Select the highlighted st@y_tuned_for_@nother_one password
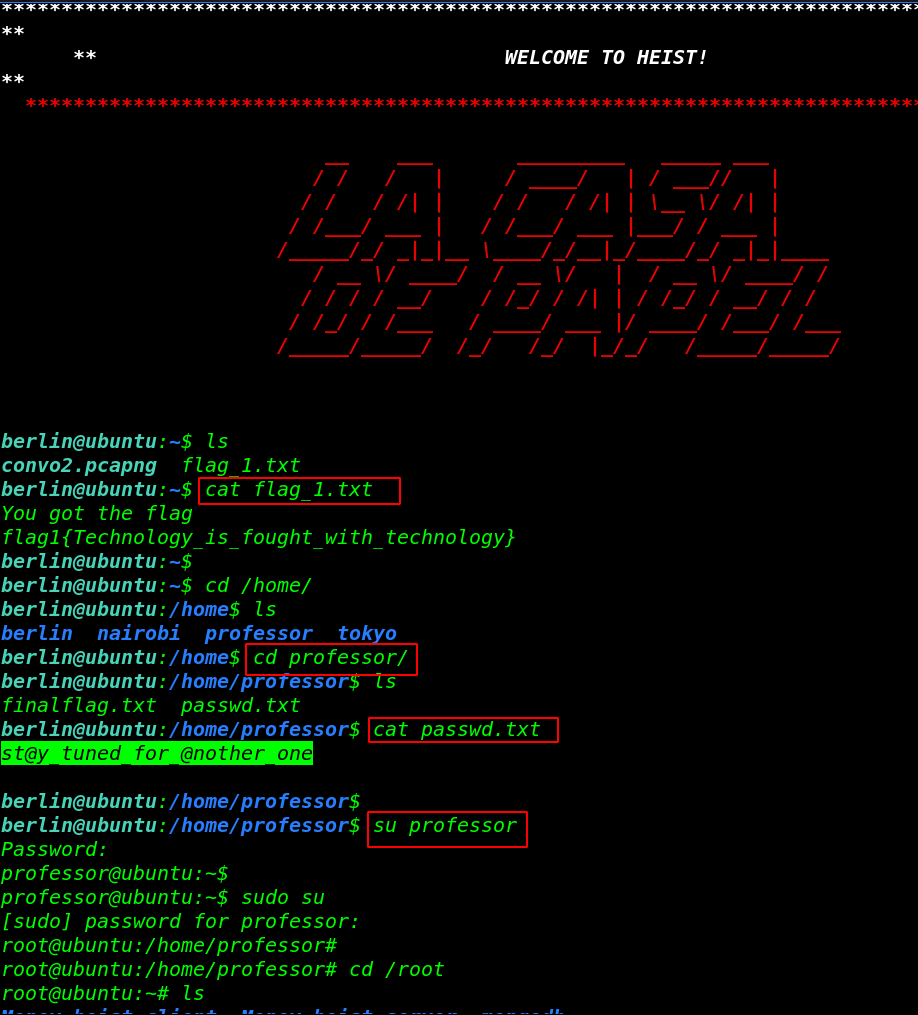This screenshot has width=918, height=1015. (x=157, y=753)
